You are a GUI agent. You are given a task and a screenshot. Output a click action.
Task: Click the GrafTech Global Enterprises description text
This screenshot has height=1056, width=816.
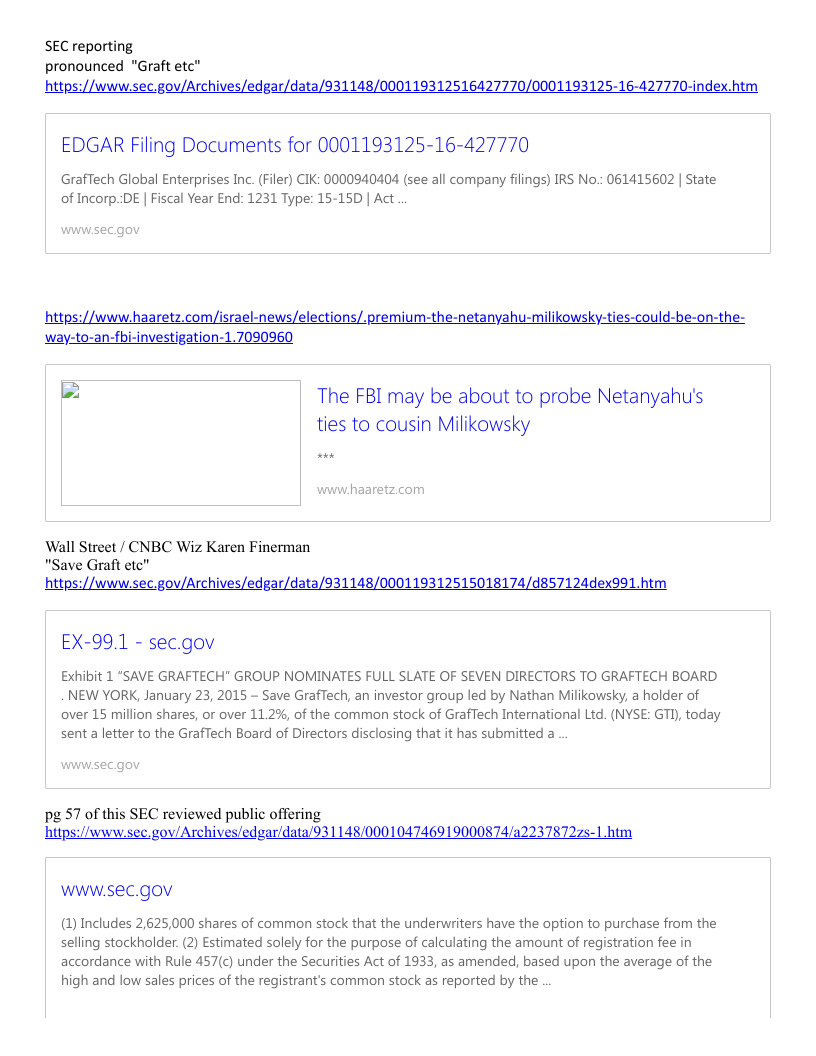(x=388, y=189)
